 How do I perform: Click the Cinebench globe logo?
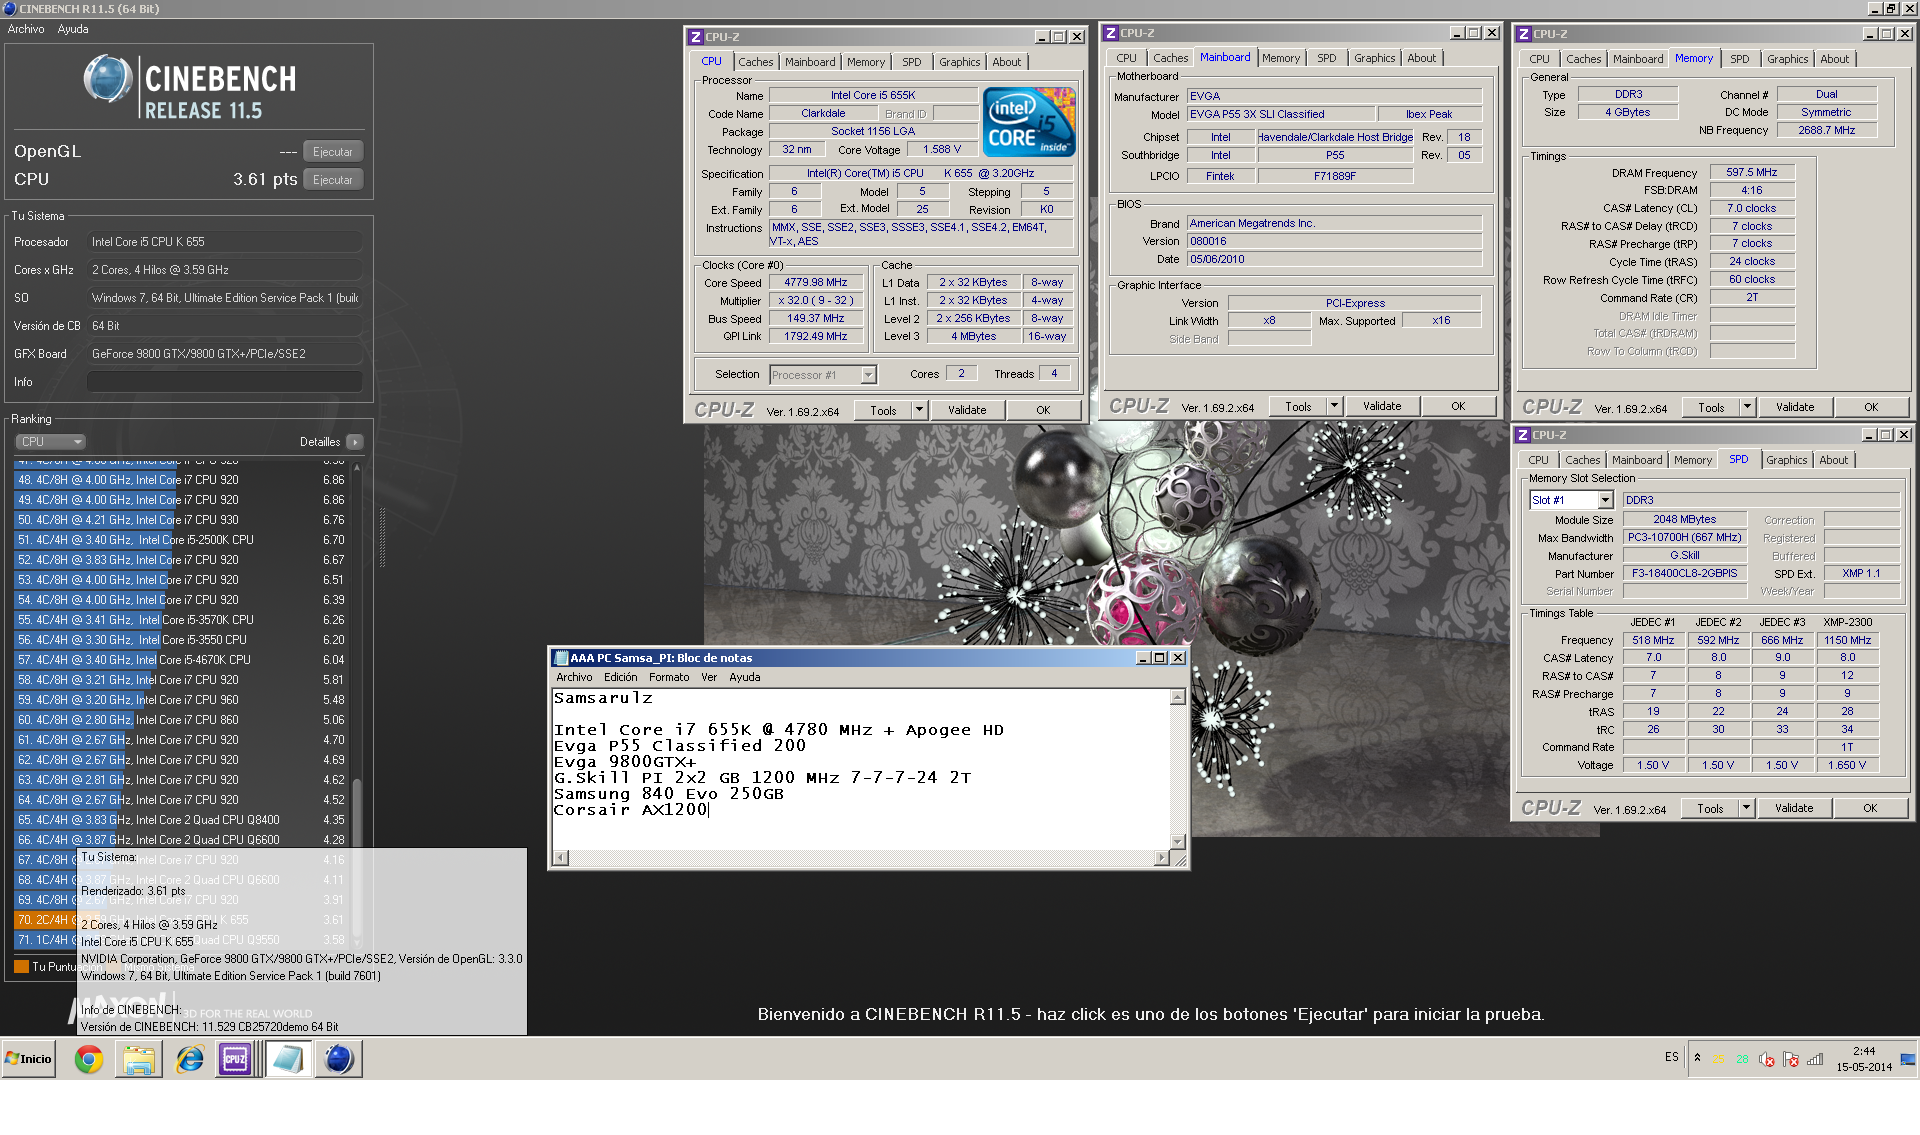(x=107, y=80)
